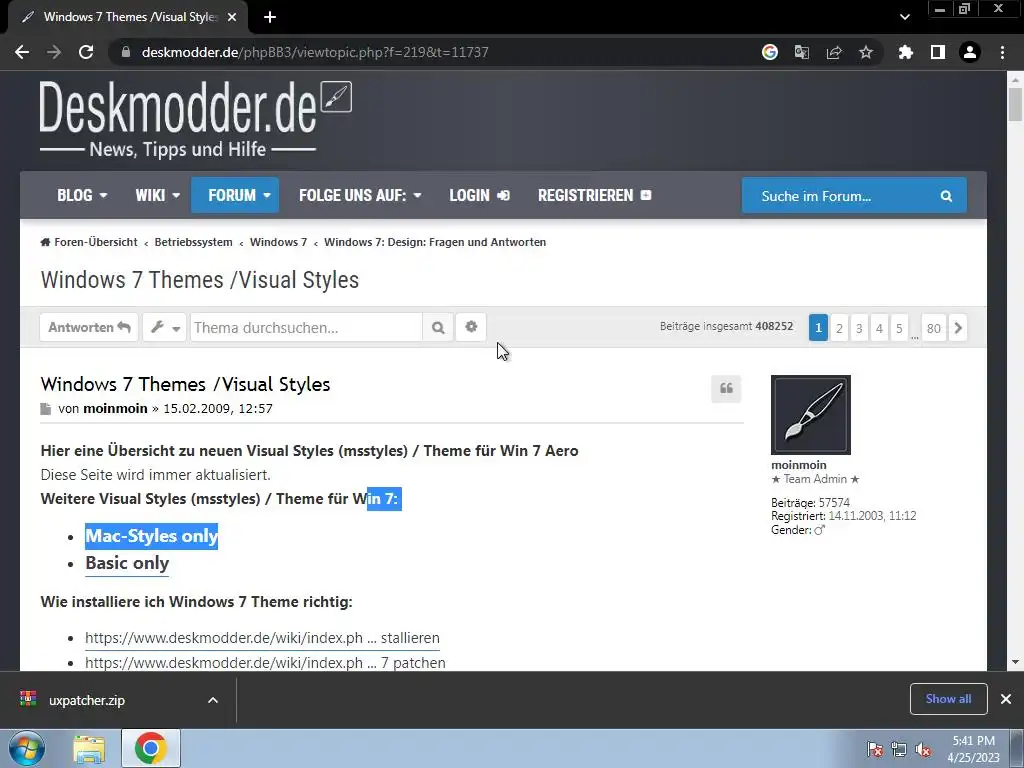Toggle the browser side panel icon

[x=938, y=52]
